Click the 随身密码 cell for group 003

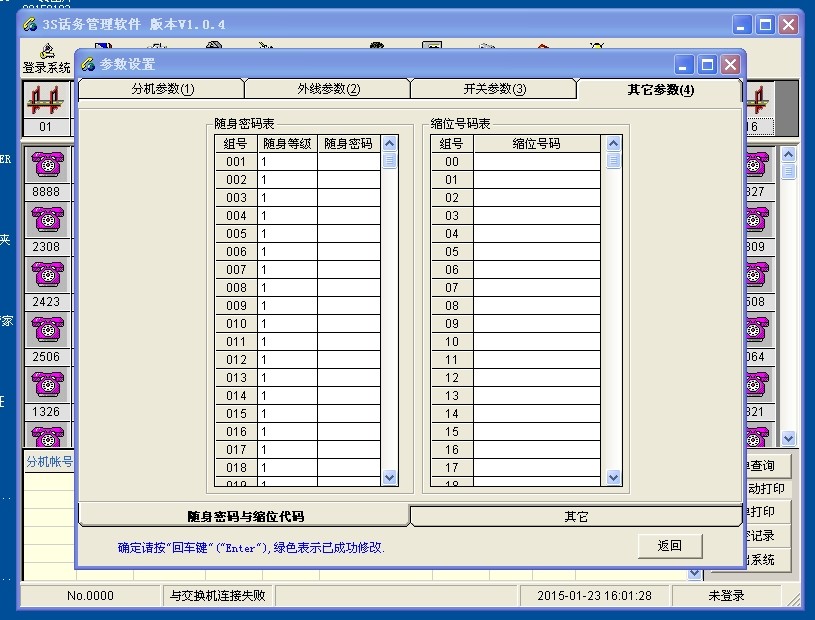pyautogui.click(x=349, y=198)
